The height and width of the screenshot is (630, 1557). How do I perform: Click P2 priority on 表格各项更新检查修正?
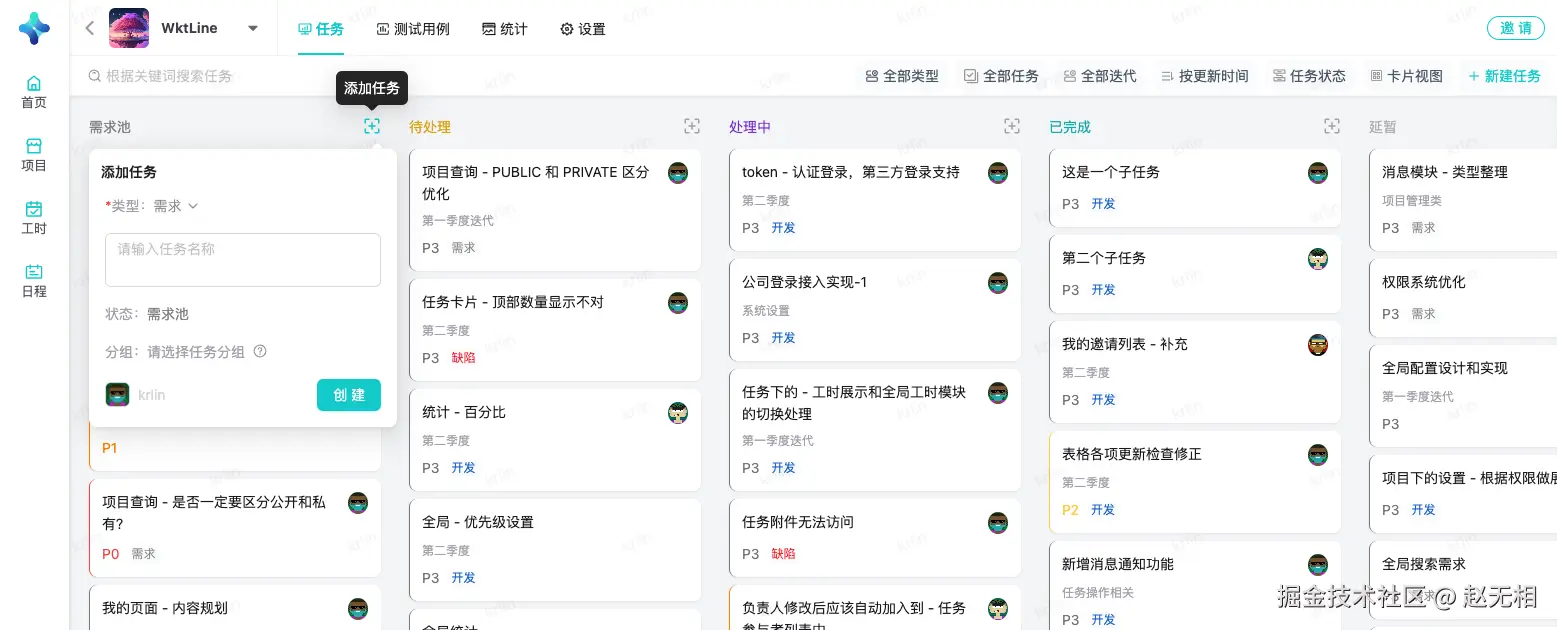[x=1070, y=510]
